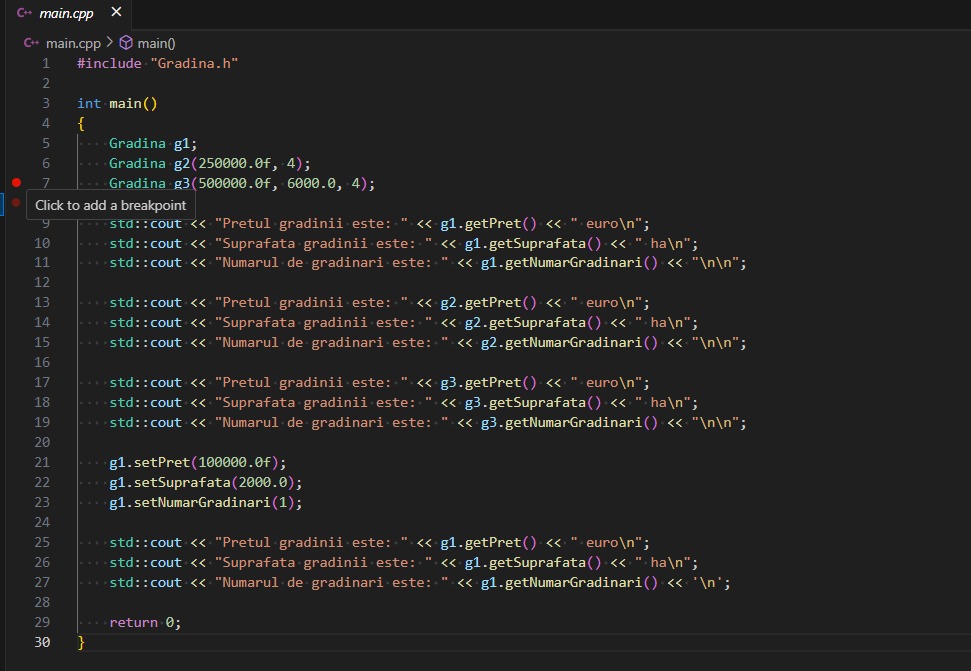The height and width of the screenshot is (671, 971).
Task: Add a breakpoint on line 8
Action: point(16,203)
